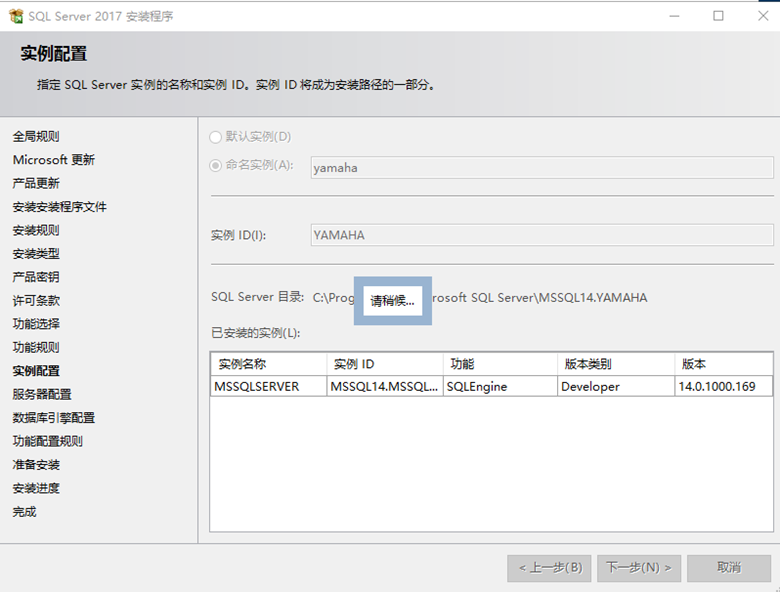Click the 版本类别 column header
This screenshot has width=780, height=592.
(616, 364)
